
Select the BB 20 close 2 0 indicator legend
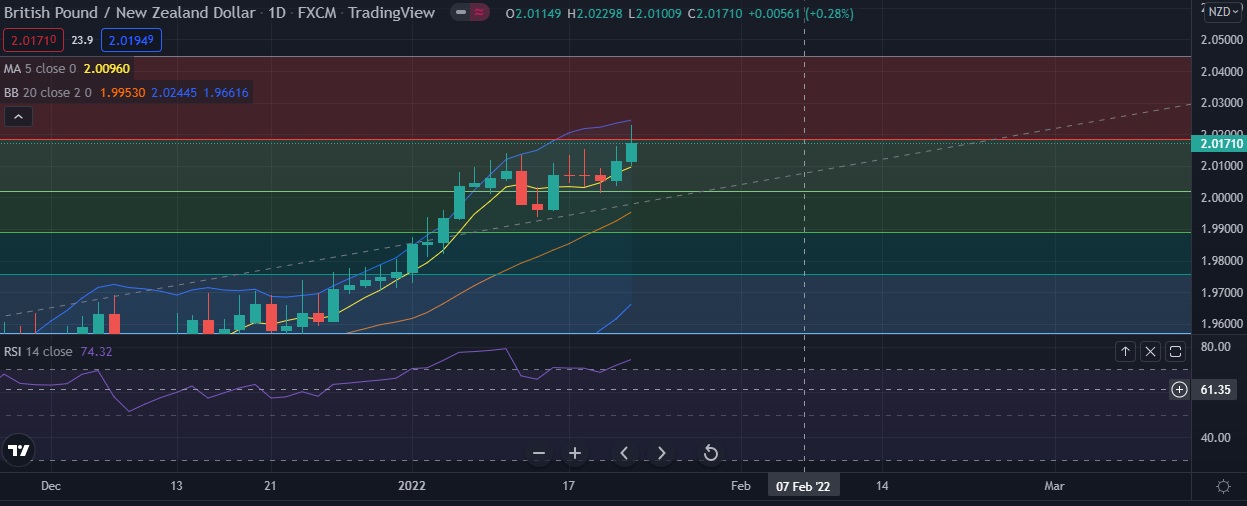click(x=47, y=92)
